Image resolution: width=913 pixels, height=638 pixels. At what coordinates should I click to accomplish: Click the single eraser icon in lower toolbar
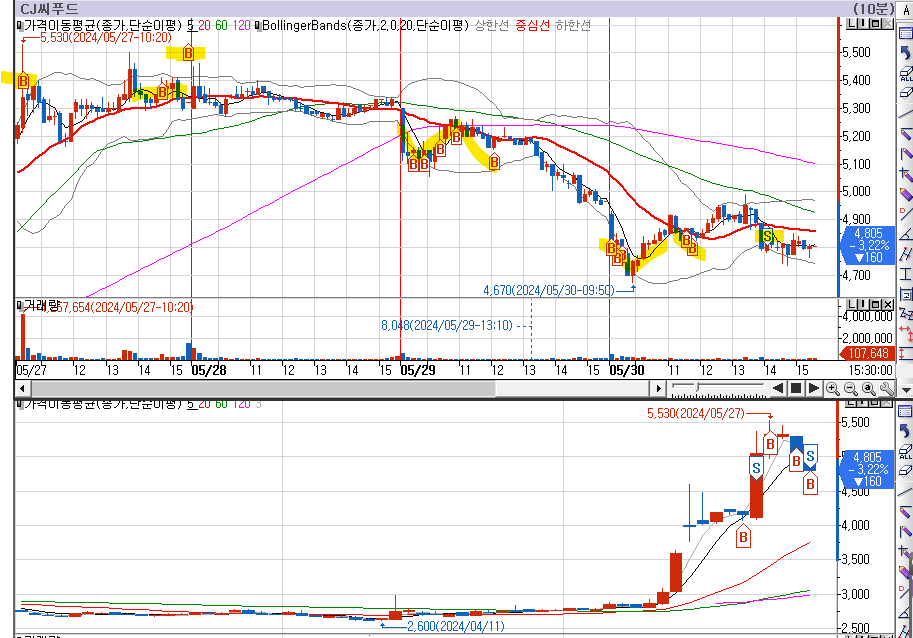(905, 470)
